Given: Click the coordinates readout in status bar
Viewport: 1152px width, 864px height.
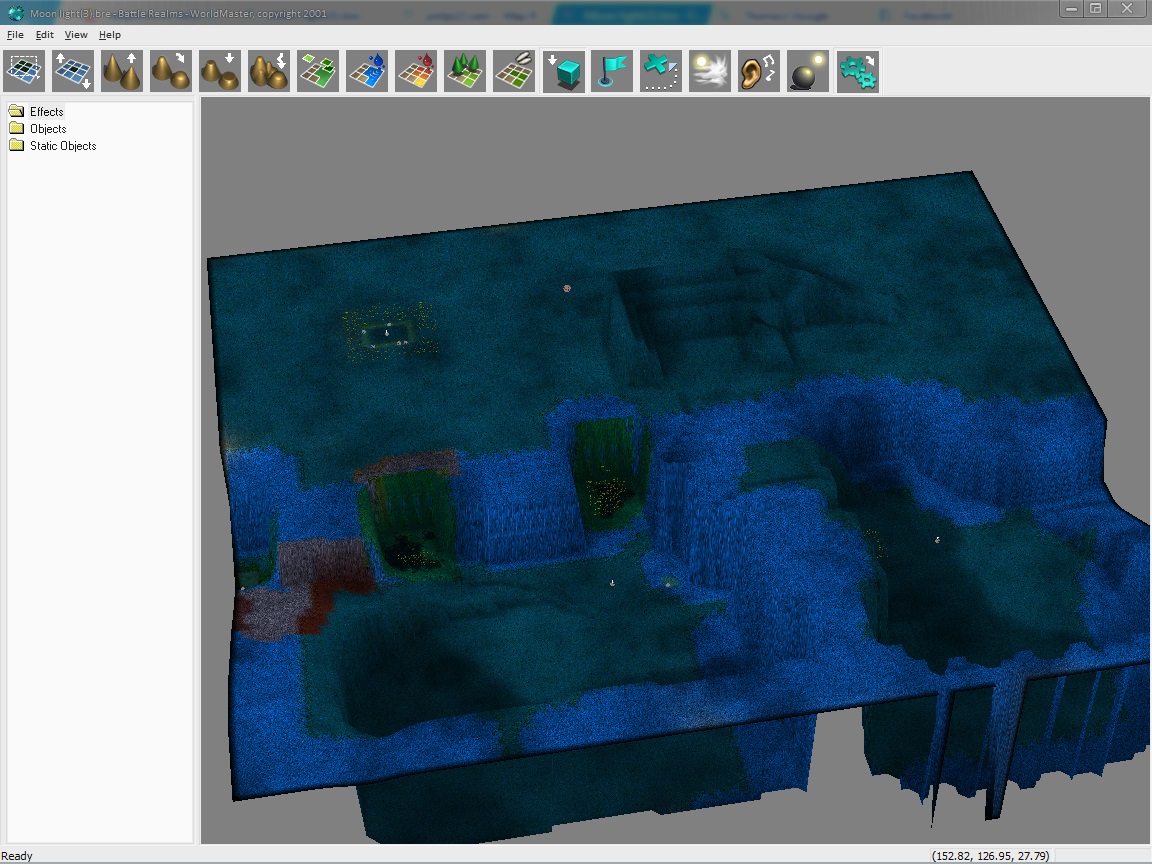Looking at the screenshot, I should pyautogui.click(x=990, y=856).
